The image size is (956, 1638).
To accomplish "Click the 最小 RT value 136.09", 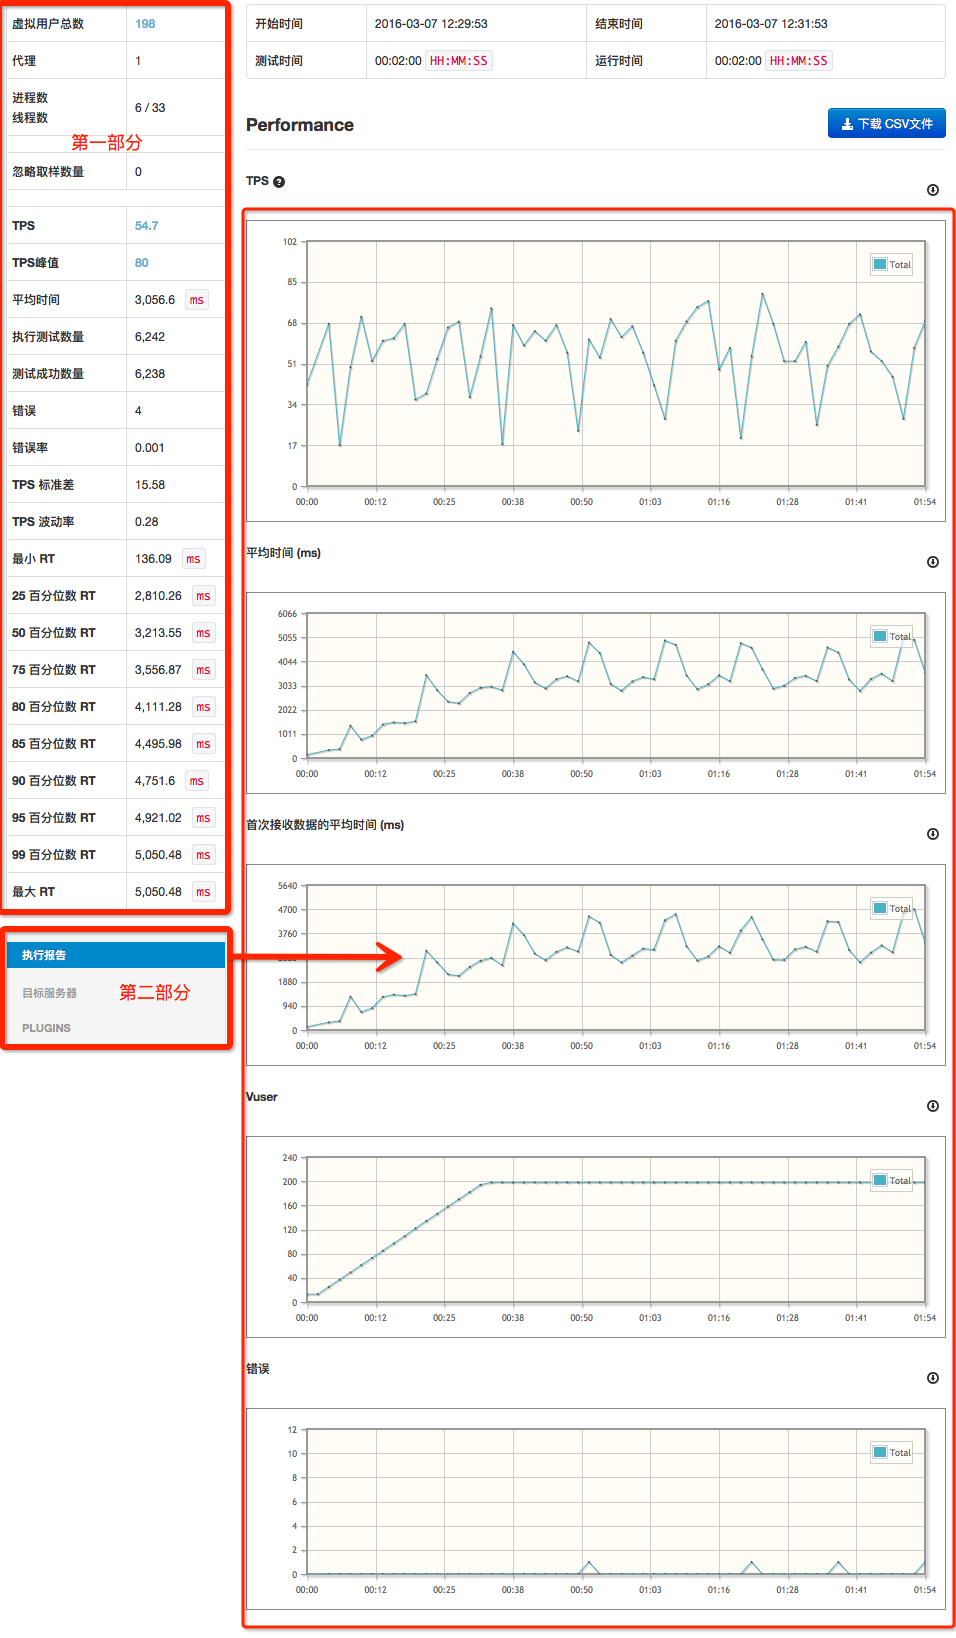I will coord(153,559).
